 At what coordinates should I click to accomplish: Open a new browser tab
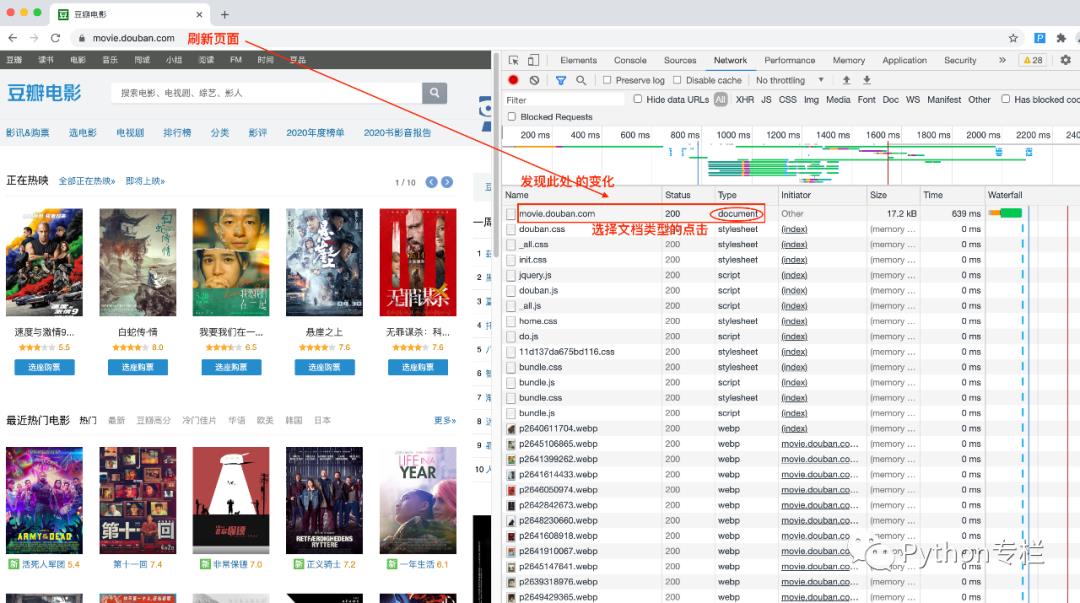(225, 14)
